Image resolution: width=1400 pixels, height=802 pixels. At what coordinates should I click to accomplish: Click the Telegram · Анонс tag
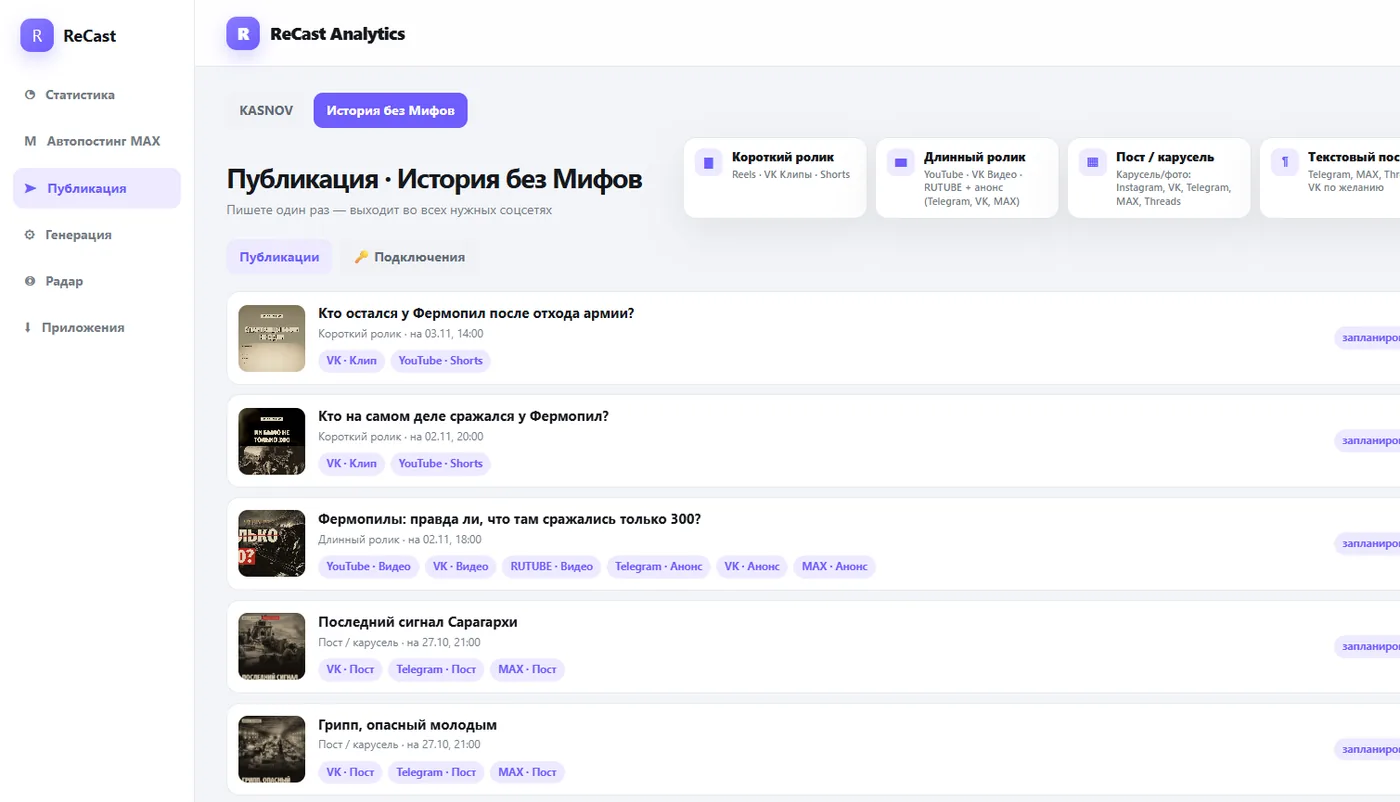click(x=659, y=566)
